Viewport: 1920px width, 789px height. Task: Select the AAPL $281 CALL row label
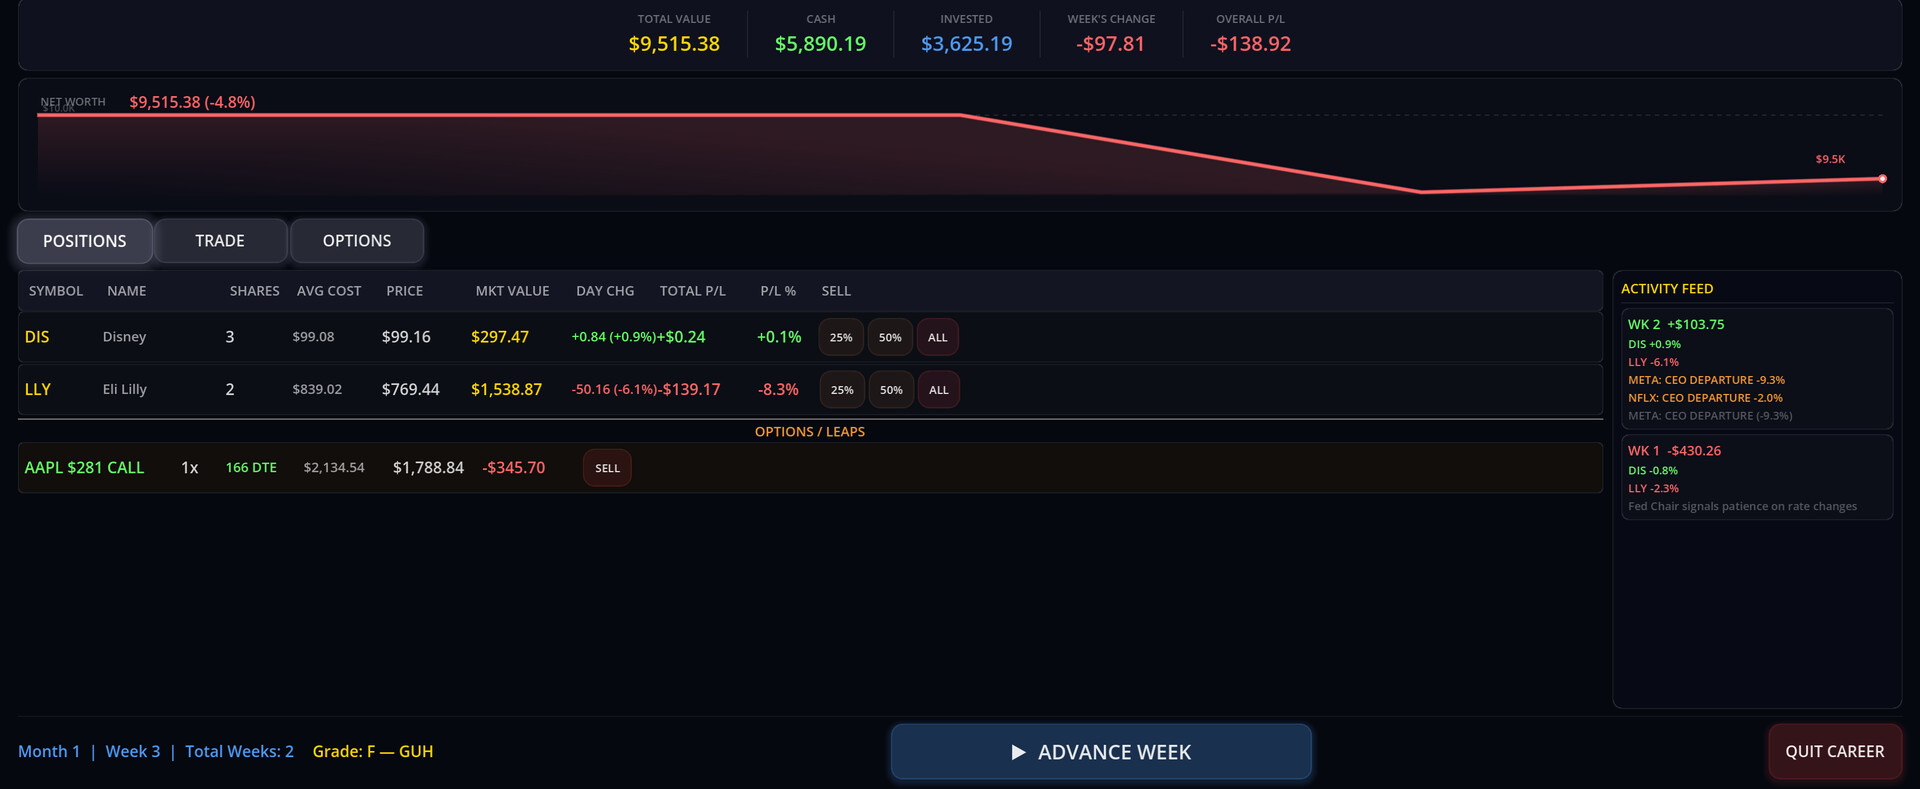[84, 468]
